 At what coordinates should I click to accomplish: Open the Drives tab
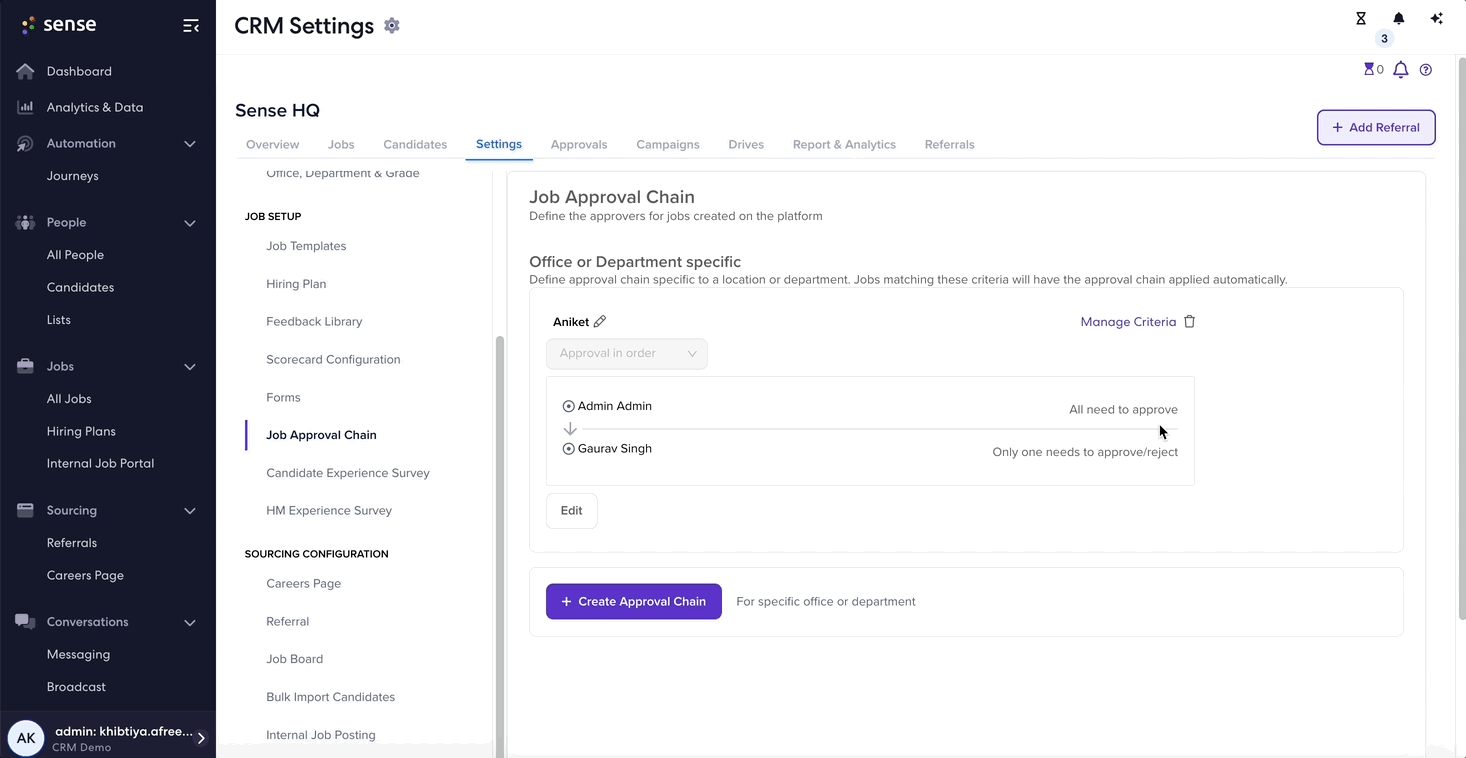pos(746,145)
